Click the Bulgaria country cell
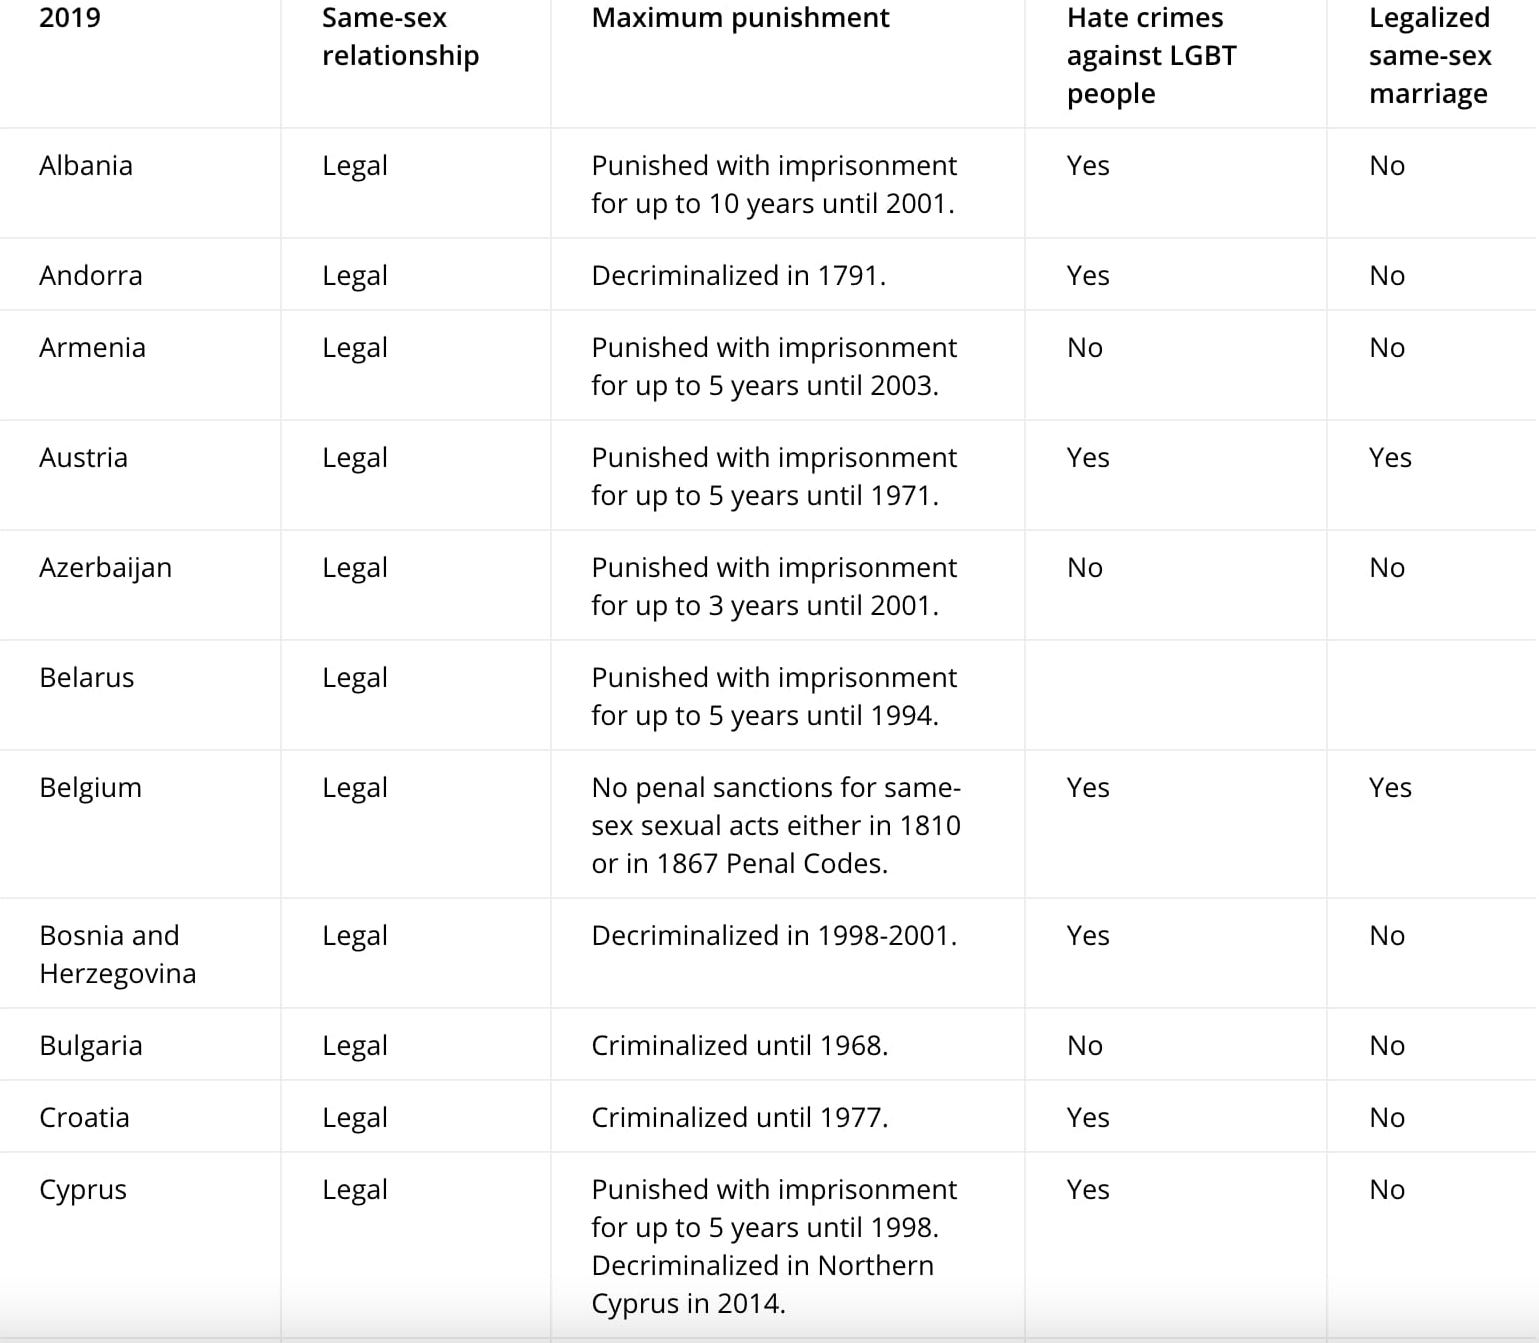Viewport: 1539px width, 1343px height. pos(91,1046)
